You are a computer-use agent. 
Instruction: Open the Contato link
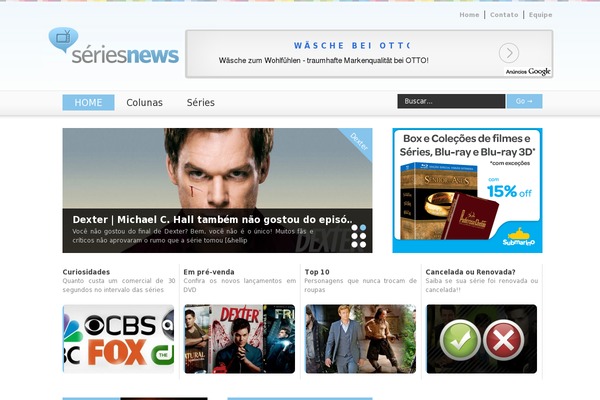point(504,15)
